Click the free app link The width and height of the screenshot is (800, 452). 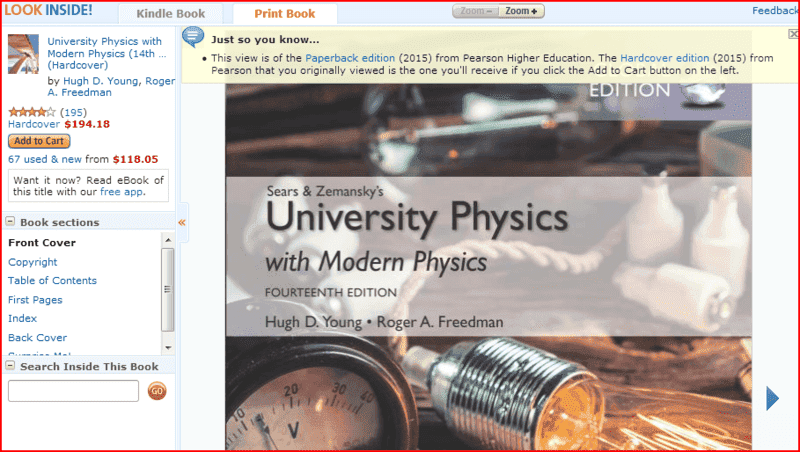coord(121,192)
